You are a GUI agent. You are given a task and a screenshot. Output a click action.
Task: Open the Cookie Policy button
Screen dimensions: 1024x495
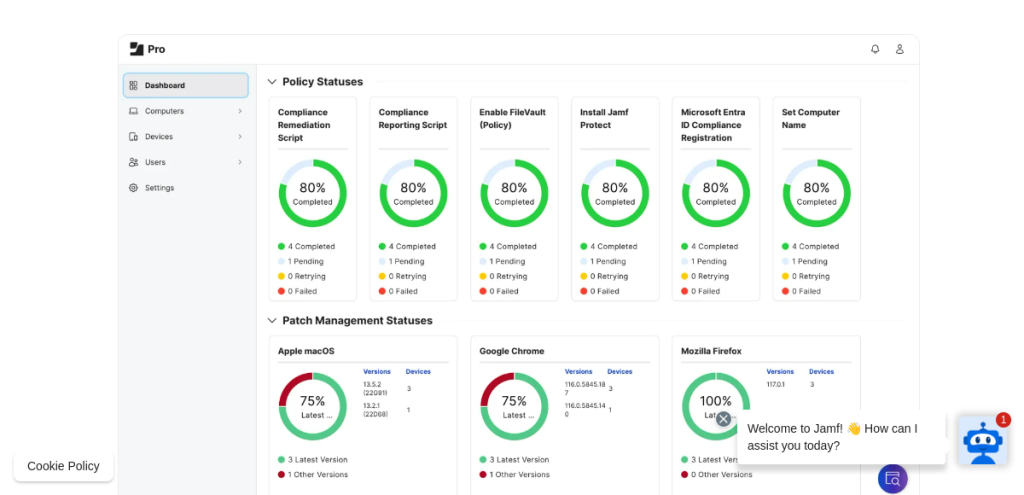tap(63, 466)
